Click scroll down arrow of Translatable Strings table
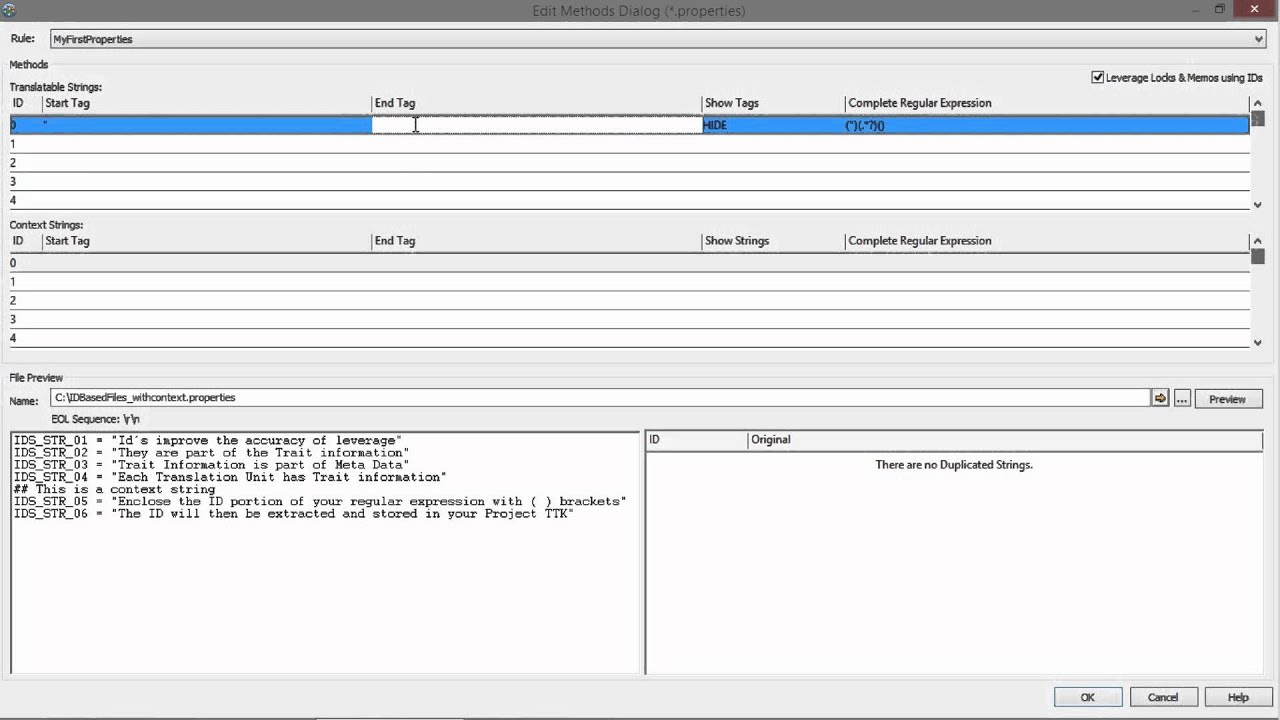 [x=1258, y=204]
